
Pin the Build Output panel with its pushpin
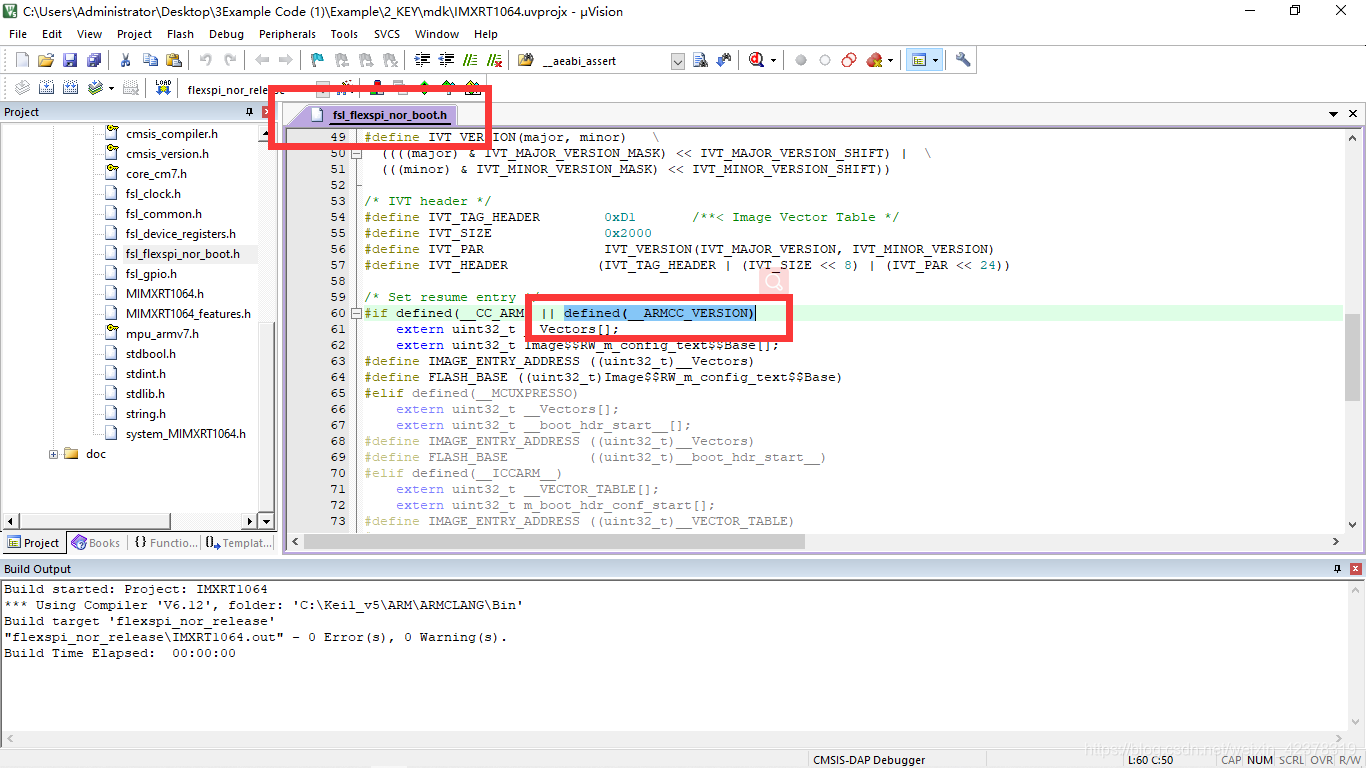pyautogui.click(x=1339, y=568)
